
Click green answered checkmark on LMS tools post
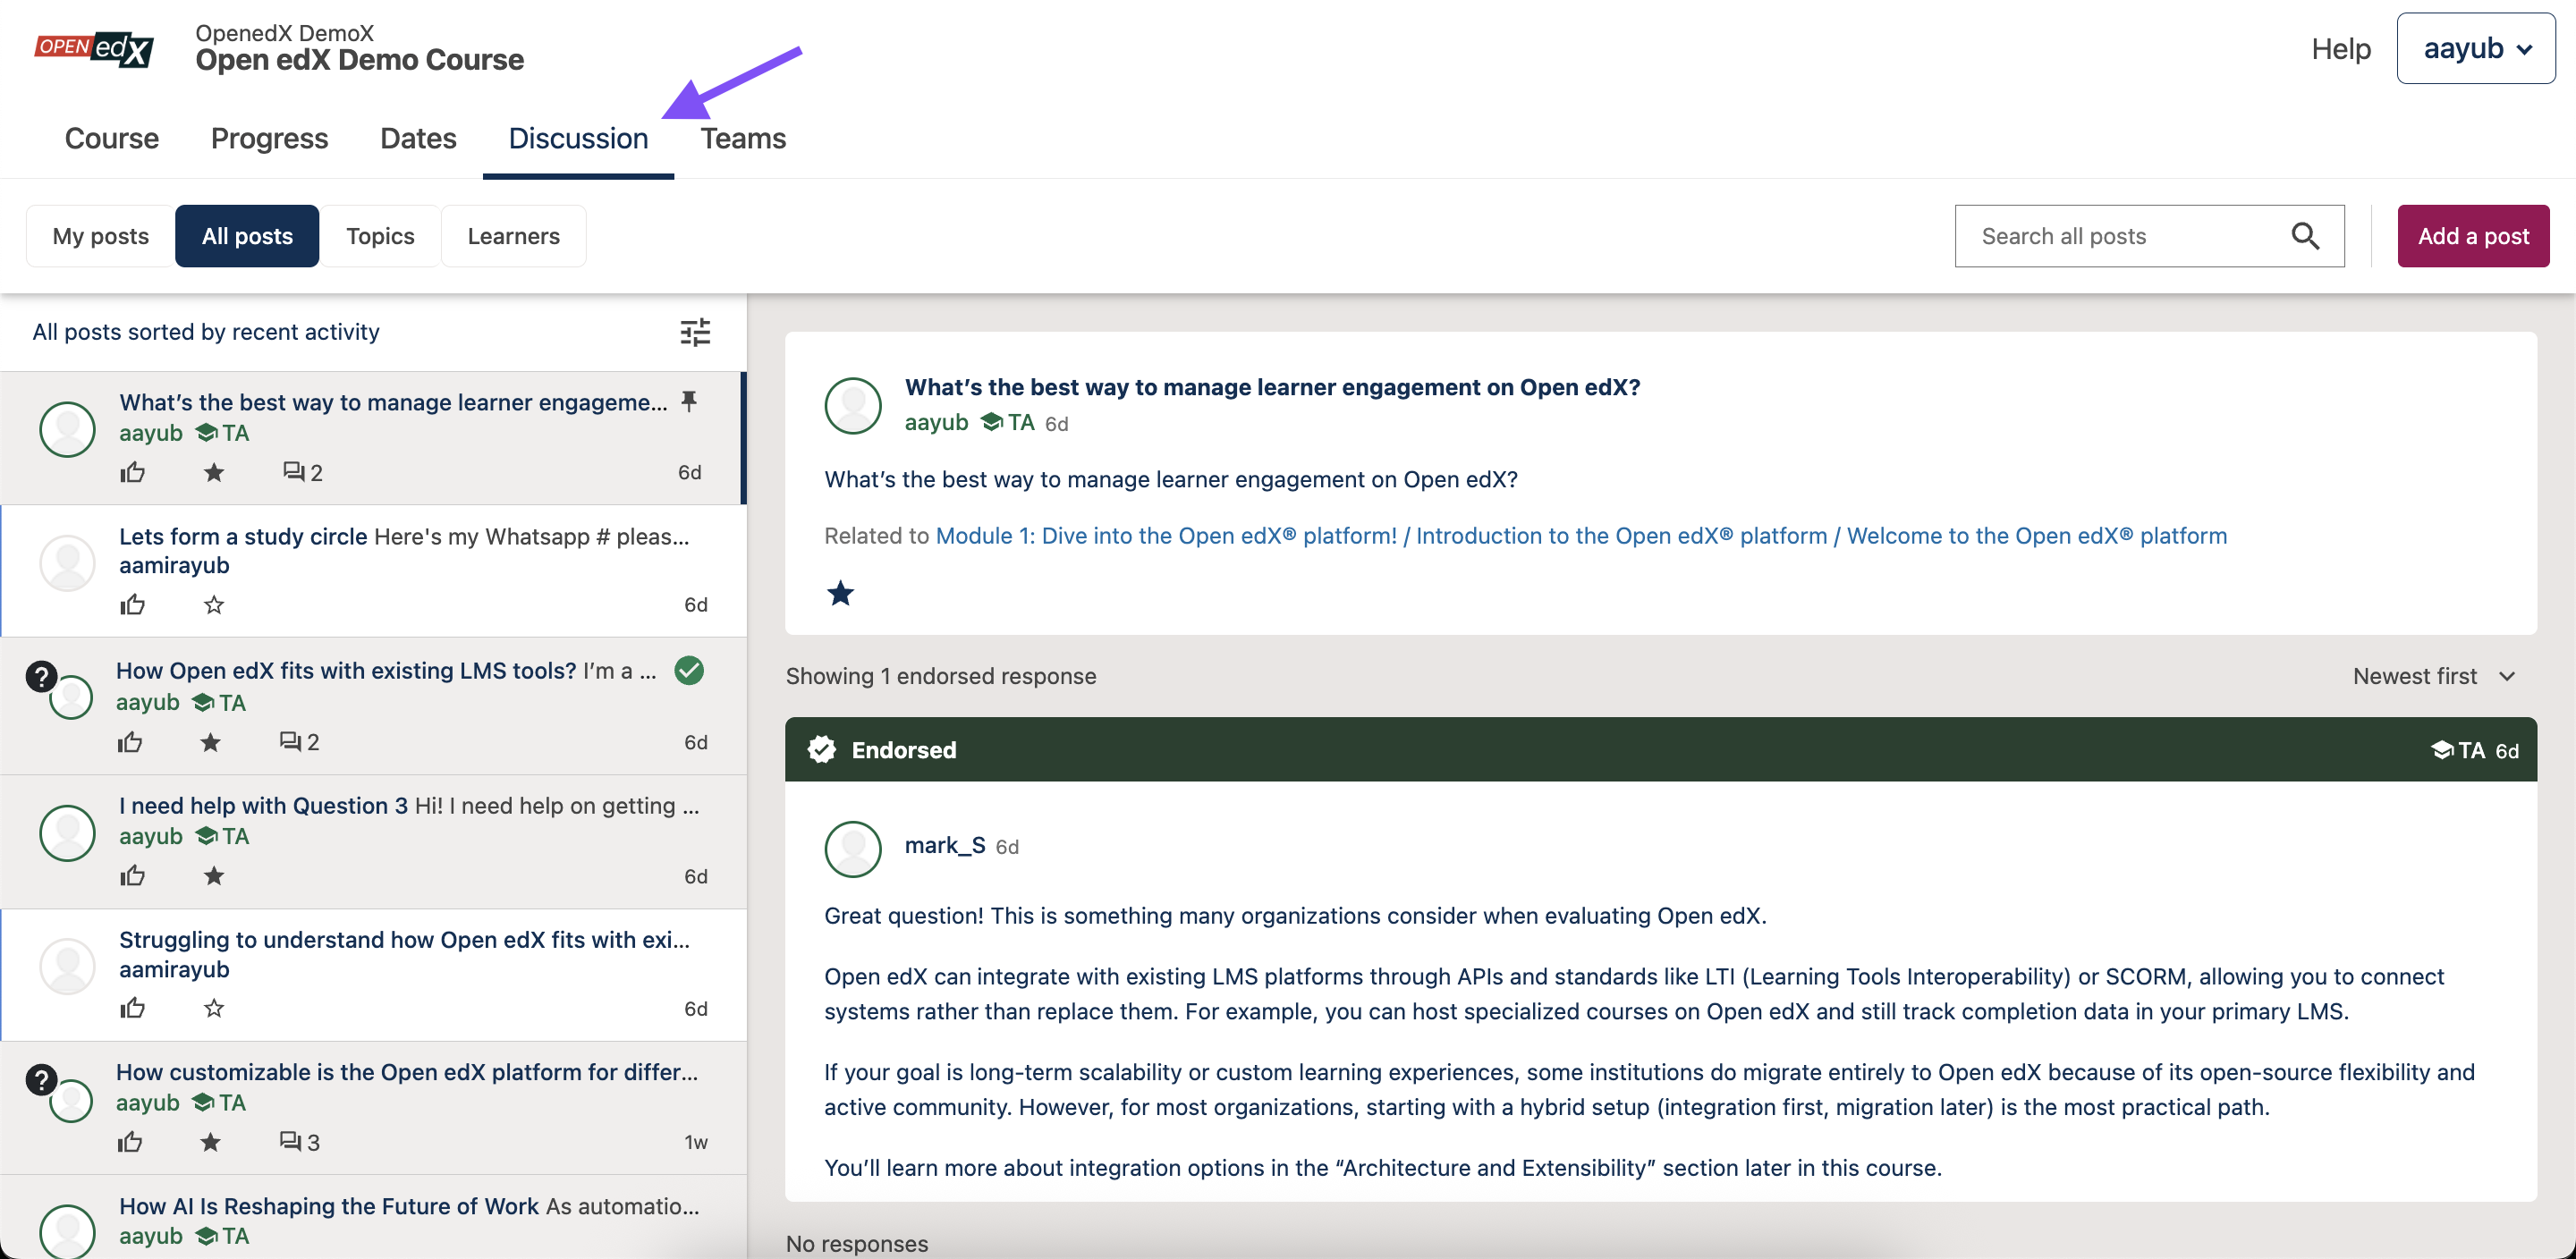[688, 670]
